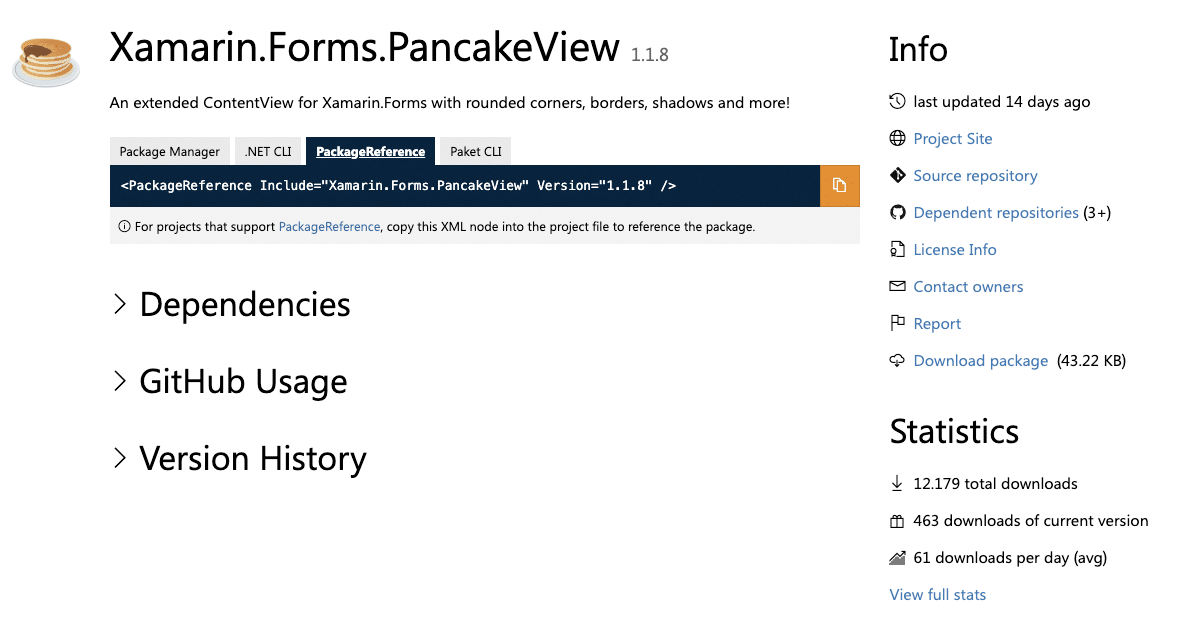The image size is (1178, 627).
Task: Click the pancake stack package logo
Action: tap(45, 63)
